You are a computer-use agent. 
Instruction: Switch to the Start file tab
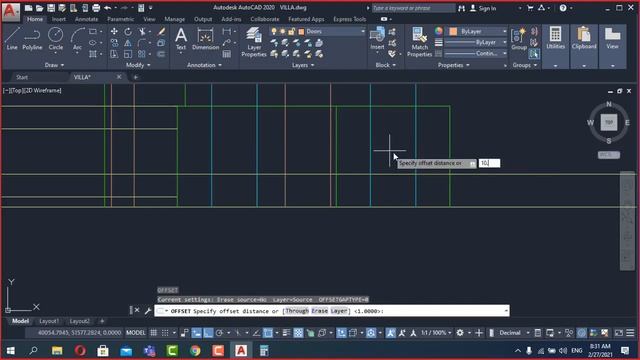click(x=22, y=77)
